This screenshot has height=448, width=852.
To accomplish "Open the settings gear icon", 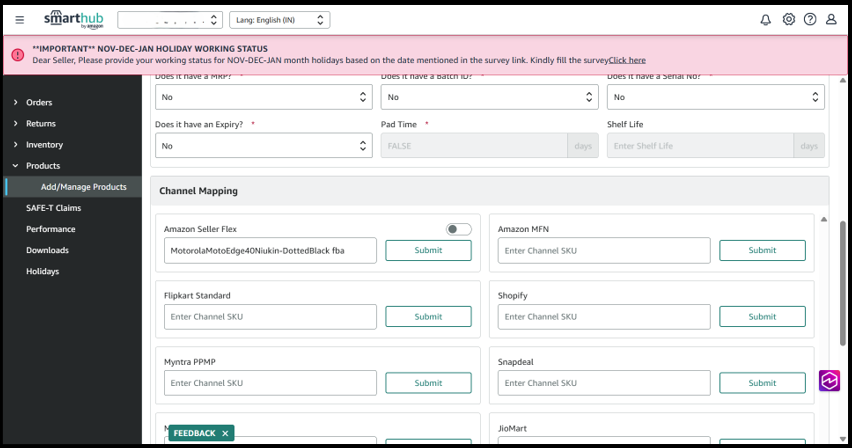I will pos(788,19).
